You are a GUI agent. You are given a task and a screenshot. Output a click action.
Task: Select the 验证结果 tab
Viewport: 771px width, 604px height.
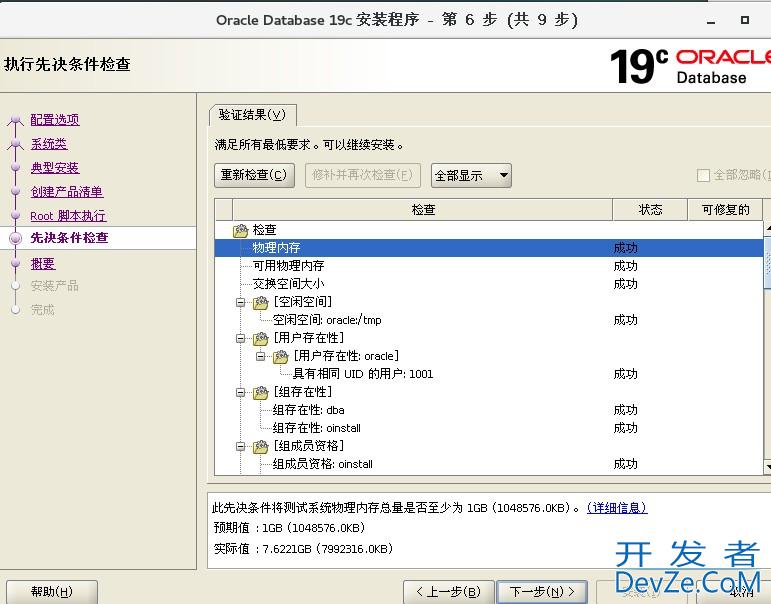252,115
